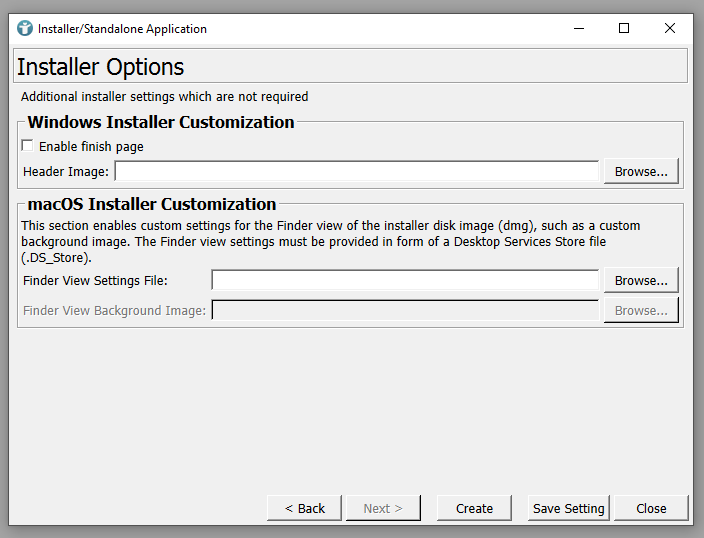The image size is (704, 538).
Task: Click into the Header Image text field
Action: click(357, 172)
